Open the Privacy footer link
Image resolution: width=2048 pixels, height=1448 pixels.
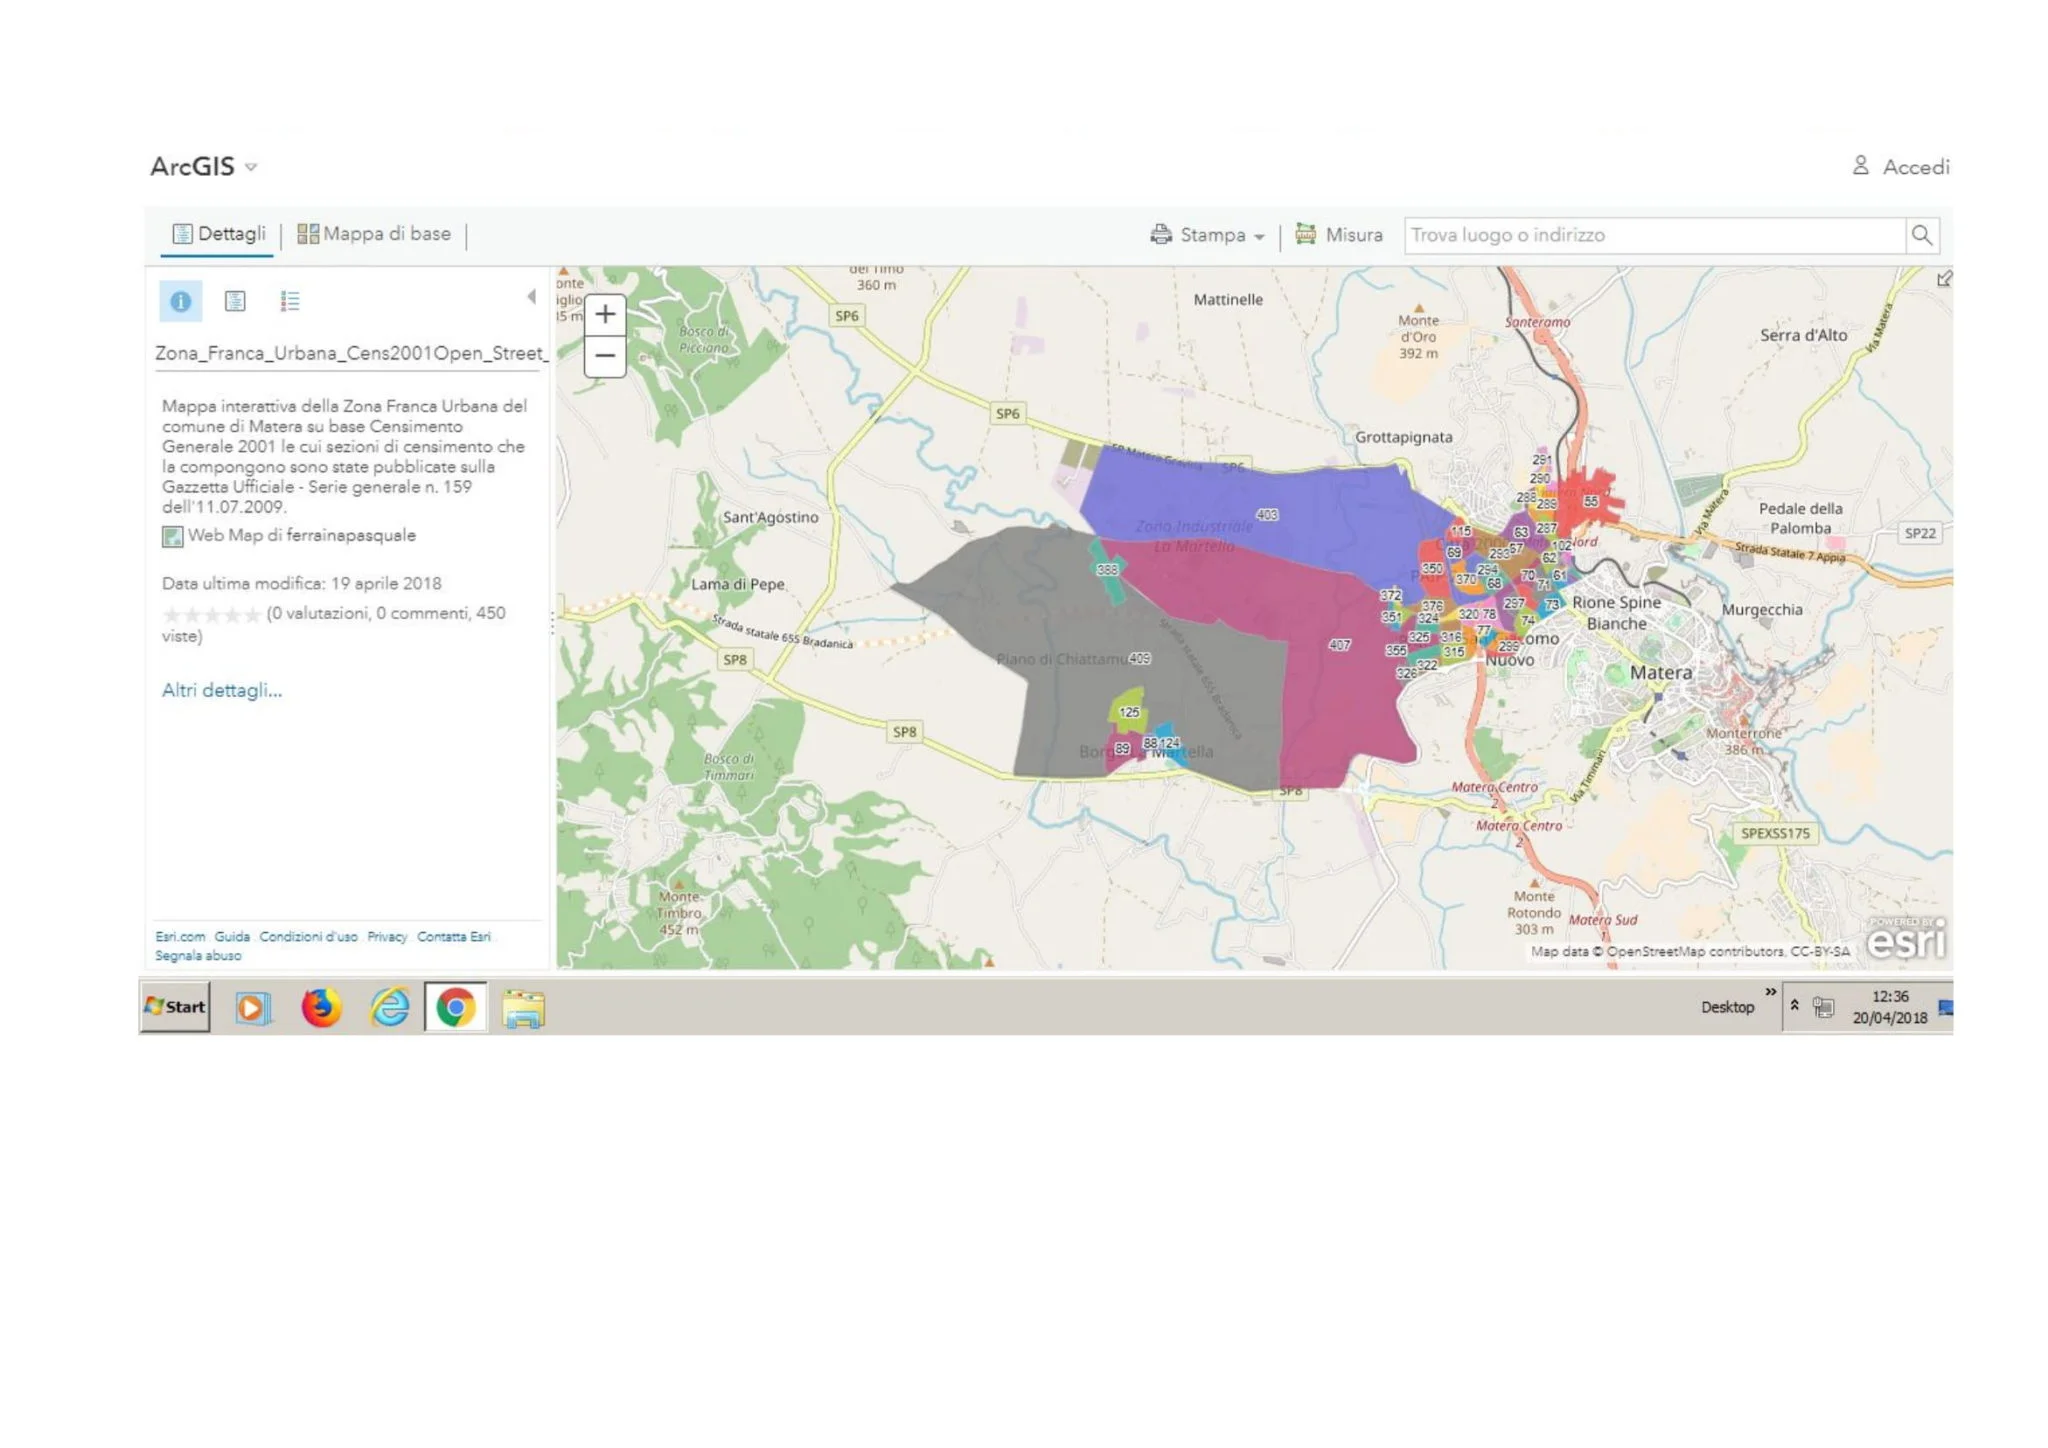387,937
